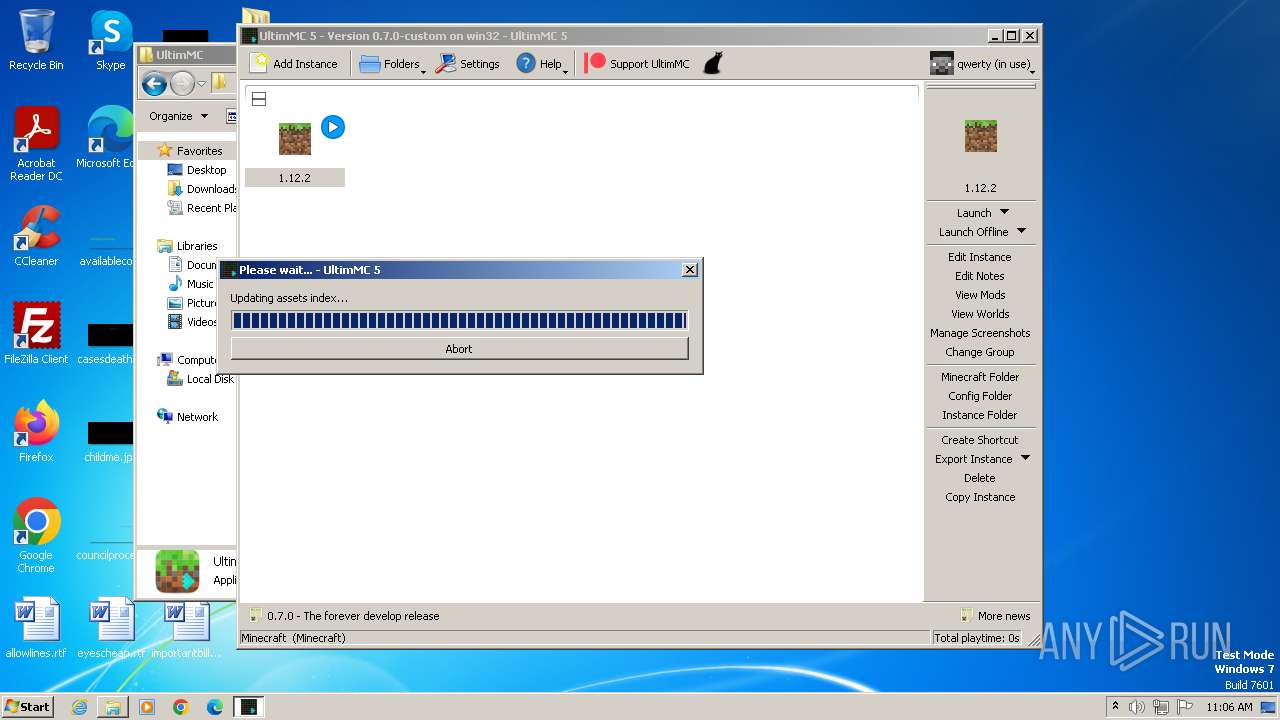
Task: Select Music library in Explorer
Action: point(199,284)
